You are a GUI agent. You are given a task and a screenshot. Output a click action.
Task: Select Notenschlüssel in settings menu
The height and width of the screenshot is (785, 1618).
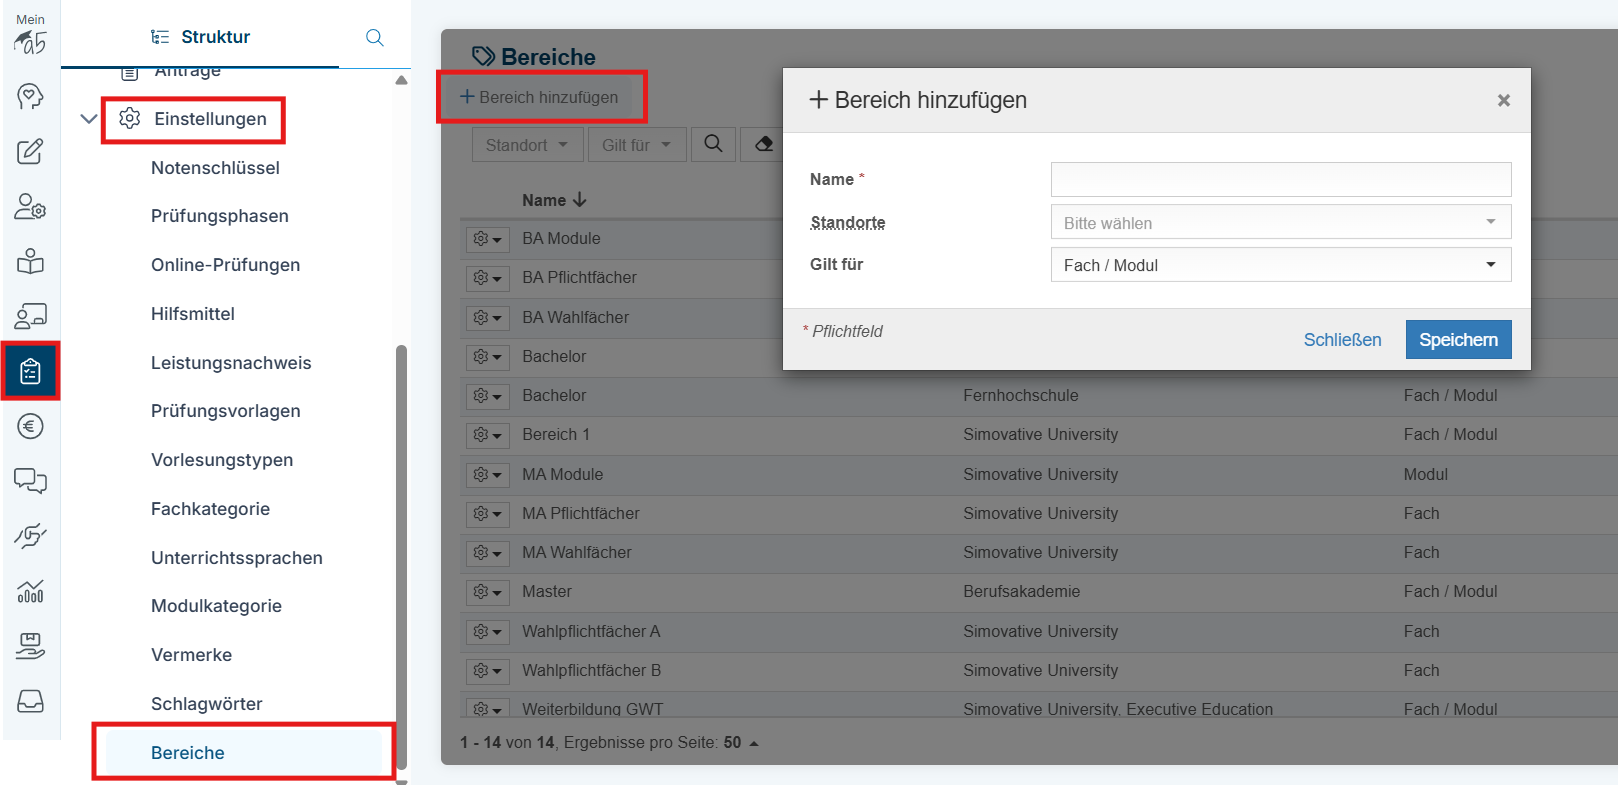coord(215,168)
